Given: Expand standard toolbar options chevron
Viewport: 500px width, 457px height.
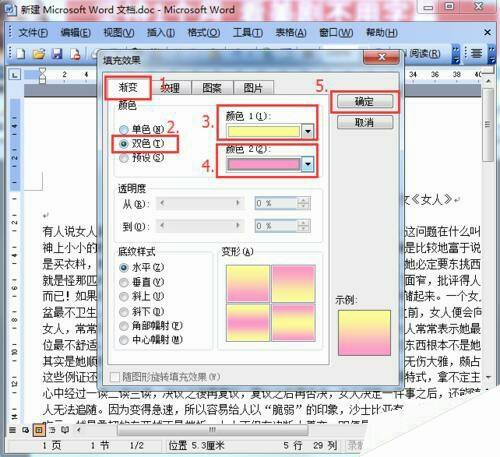Looking at the screenshot, I should point(456,54).
